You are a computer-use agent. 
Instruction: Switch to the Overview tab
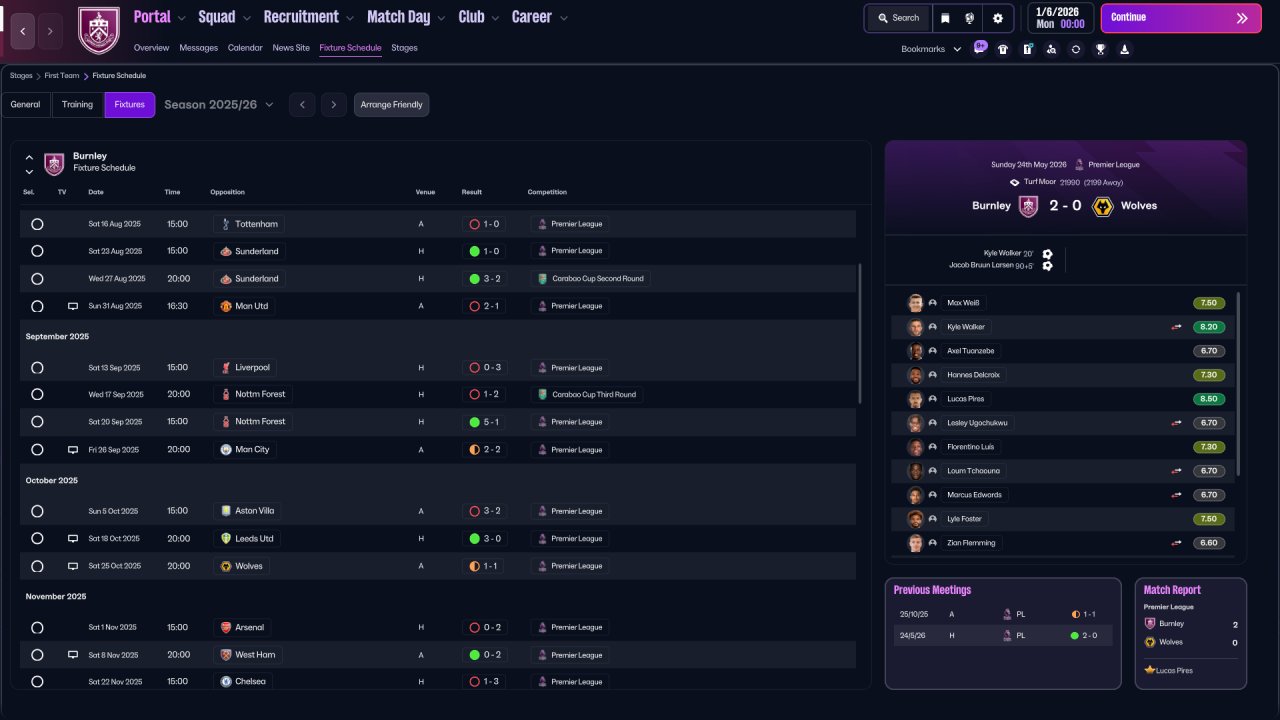point(152,48)
